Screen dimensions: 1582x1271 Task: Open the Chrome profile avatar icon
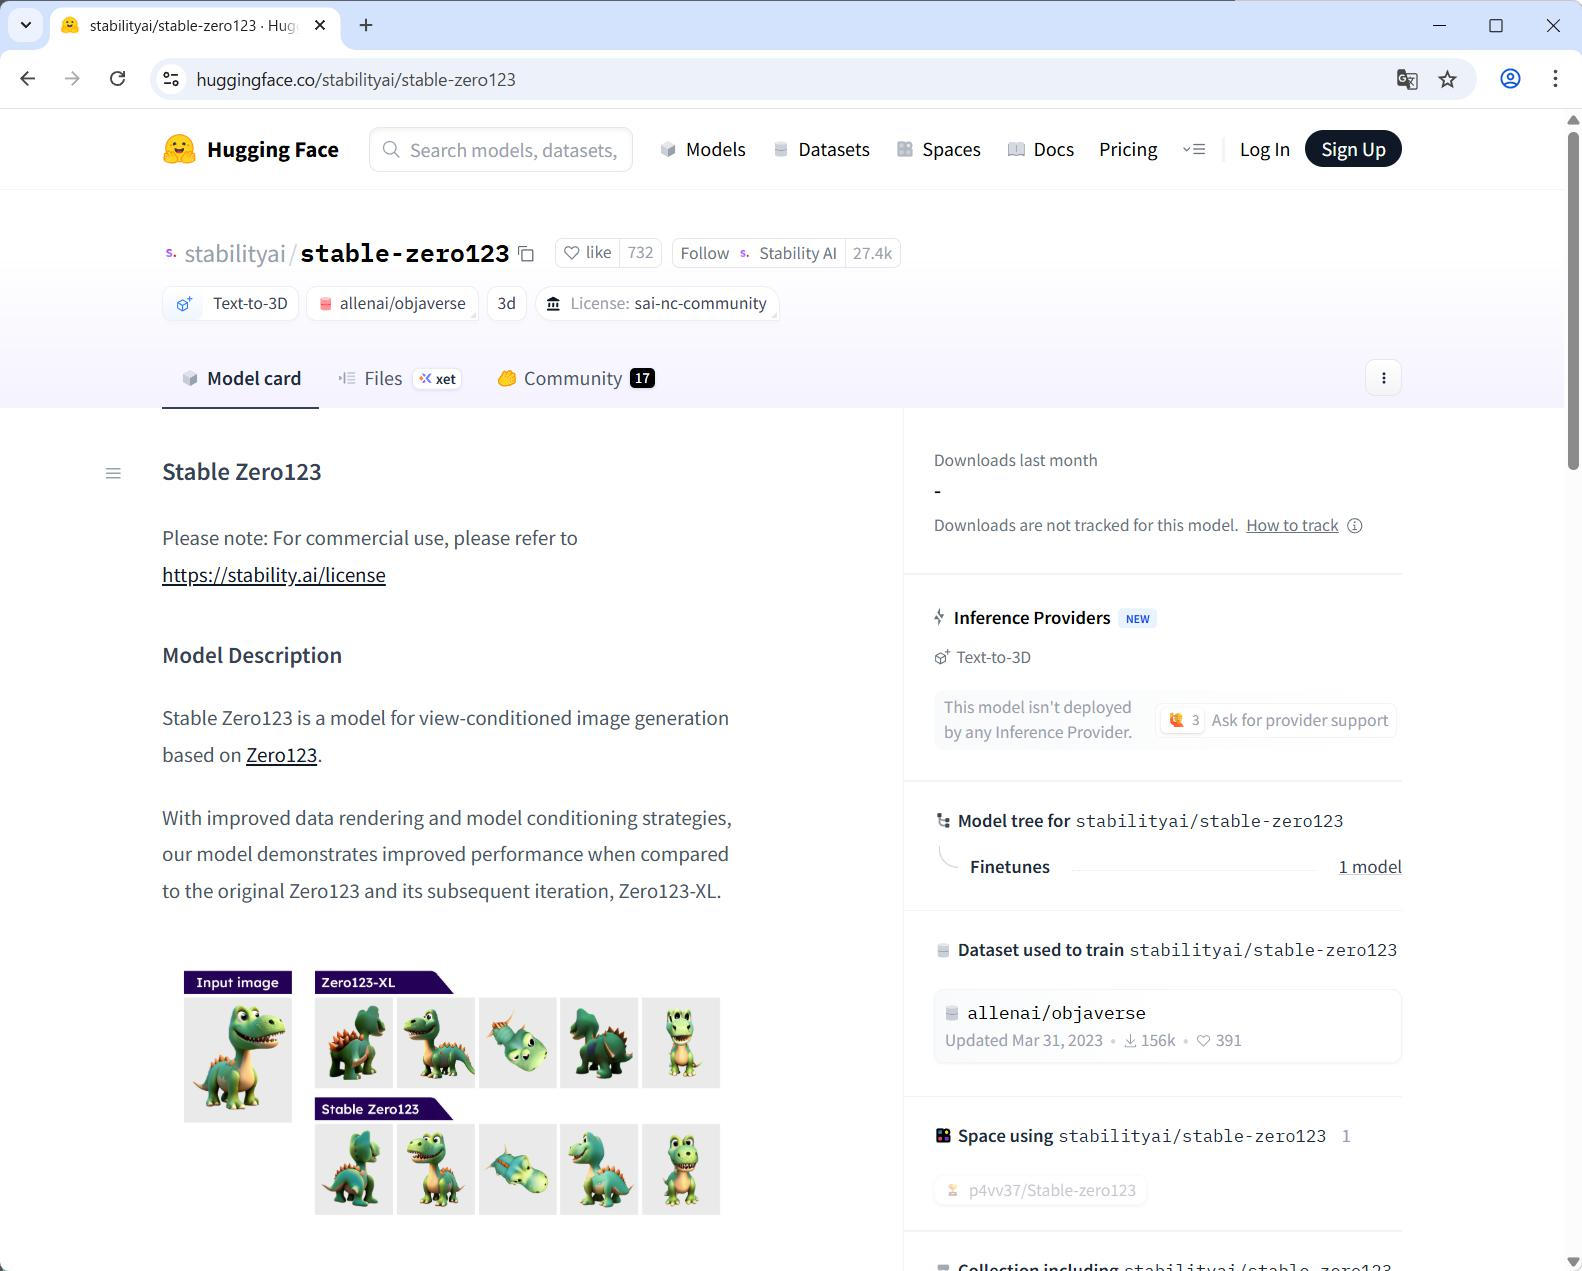point(1510,79)
